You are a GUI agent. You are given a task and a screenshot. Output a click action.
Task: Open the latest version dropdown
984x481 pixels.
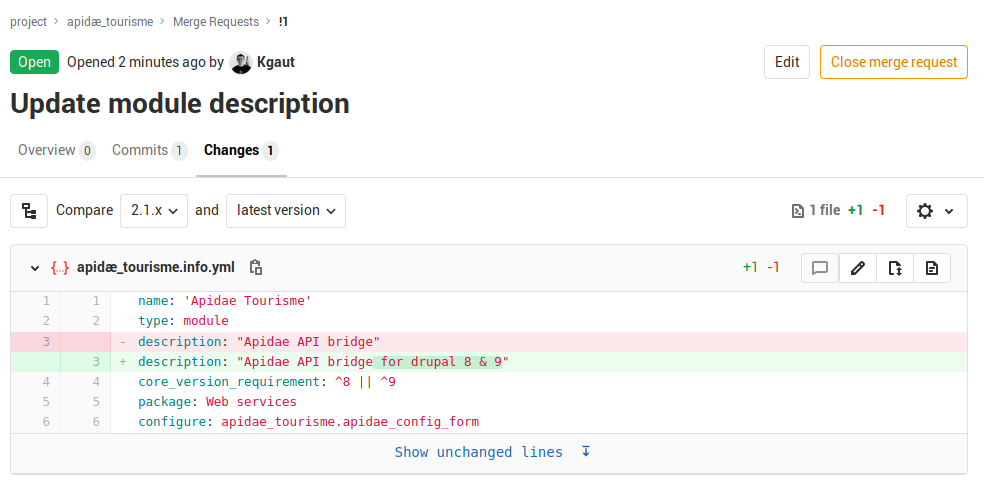(x=286, y=211)
